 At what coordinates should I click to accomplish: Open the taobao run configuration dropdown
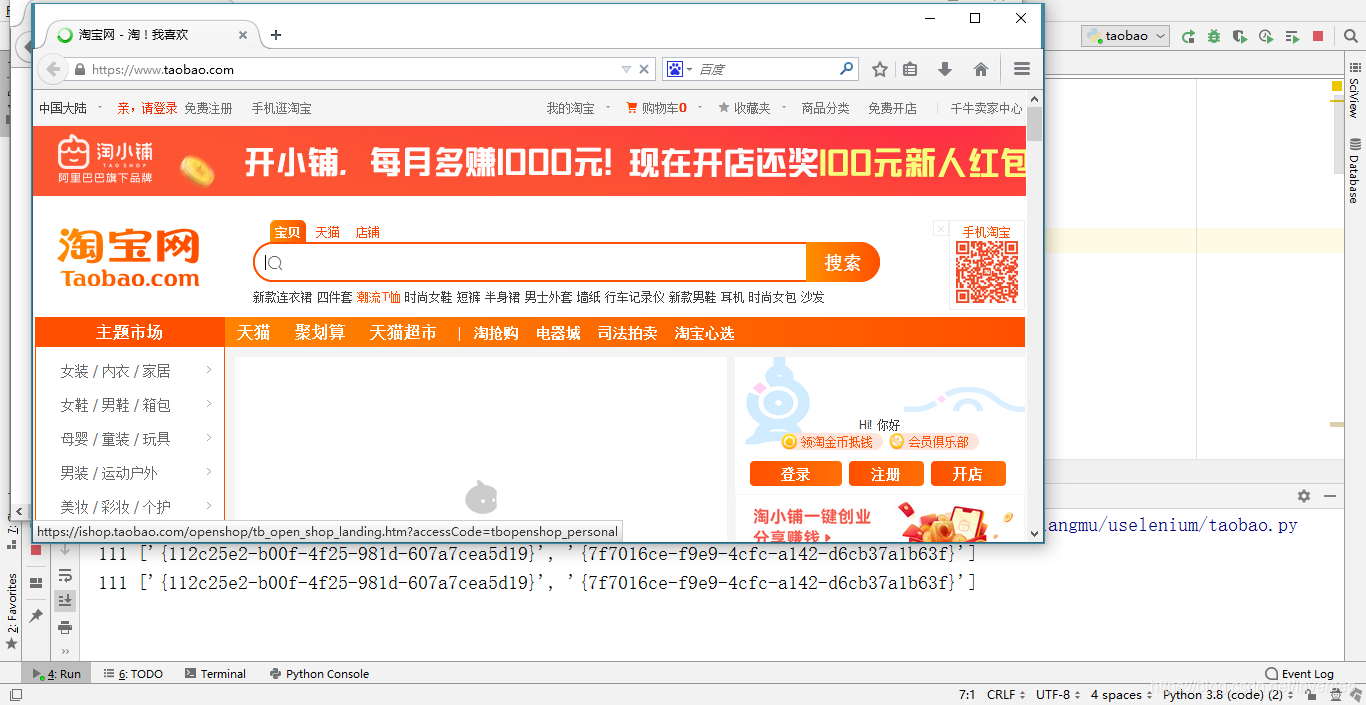tap(1126, 36)
